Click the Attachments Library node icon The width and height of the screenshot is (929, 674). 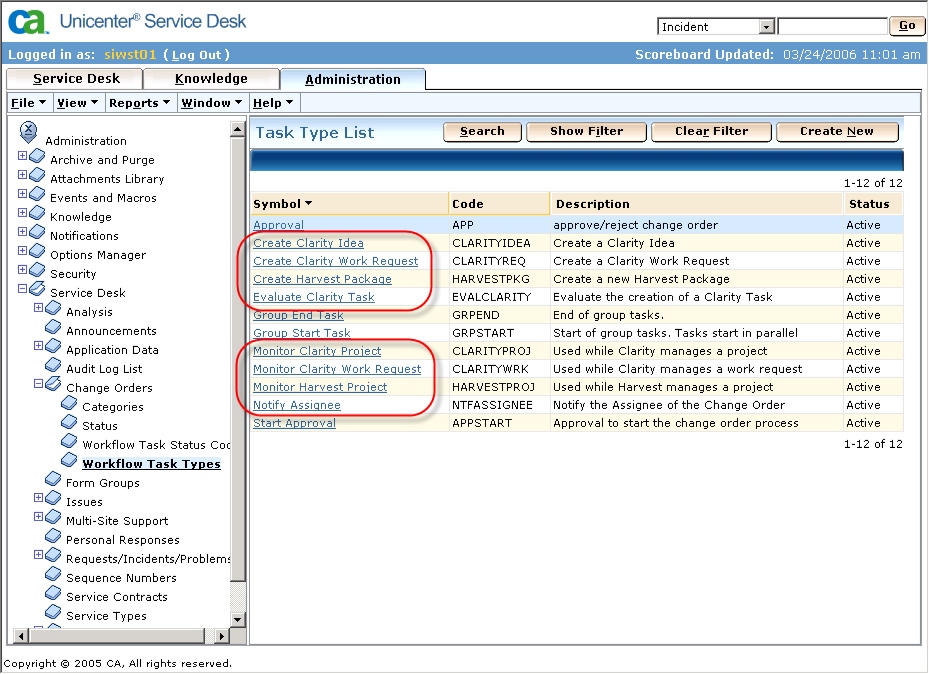(x=37, y=177)
